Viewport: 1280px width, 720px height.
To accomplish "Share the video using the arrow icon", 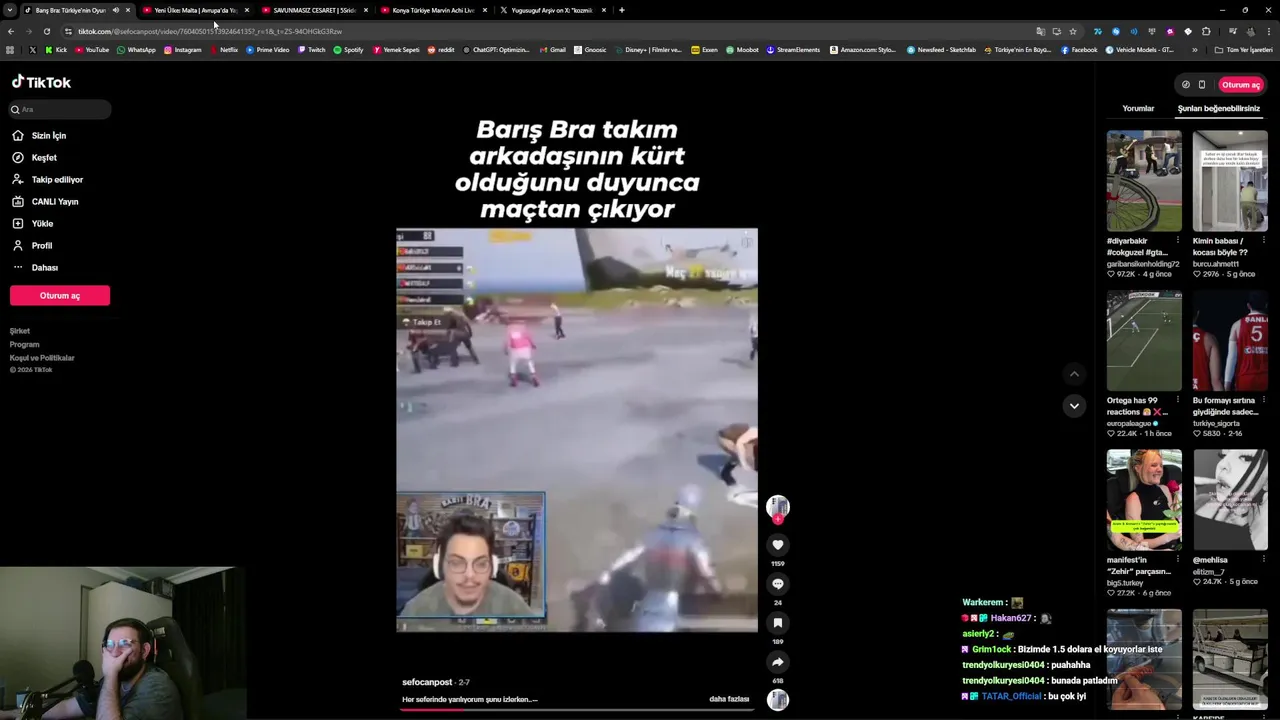I will coord(778,662).
